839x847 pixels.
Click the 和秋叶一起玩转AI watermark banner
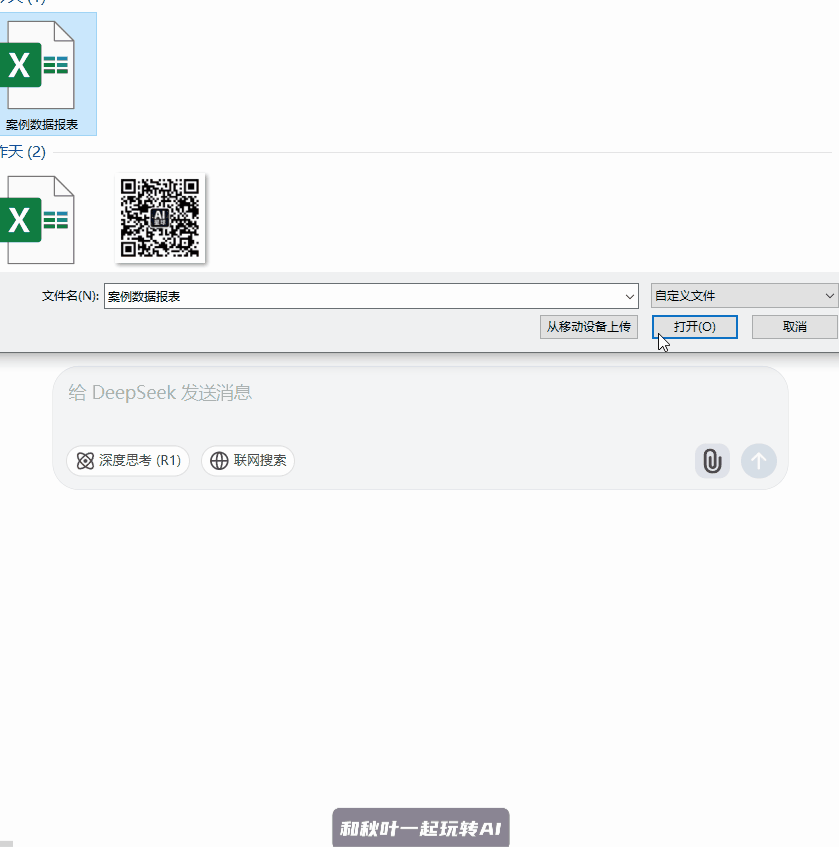[420, 828]
